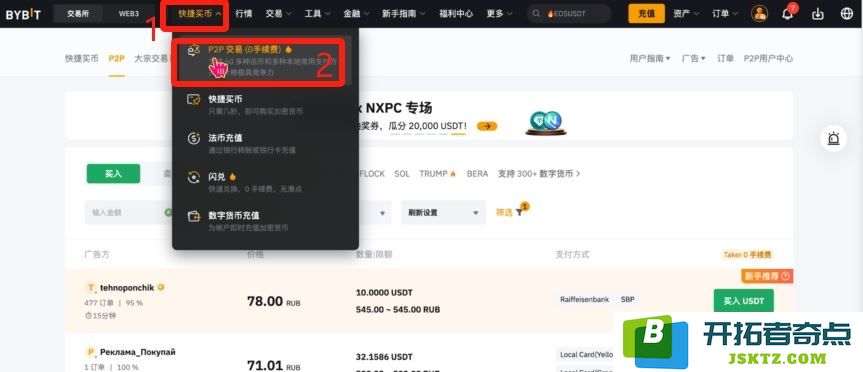Select the SOL coin option
The width and height of the screenshot is (863, 372).
tap(402, 173)
